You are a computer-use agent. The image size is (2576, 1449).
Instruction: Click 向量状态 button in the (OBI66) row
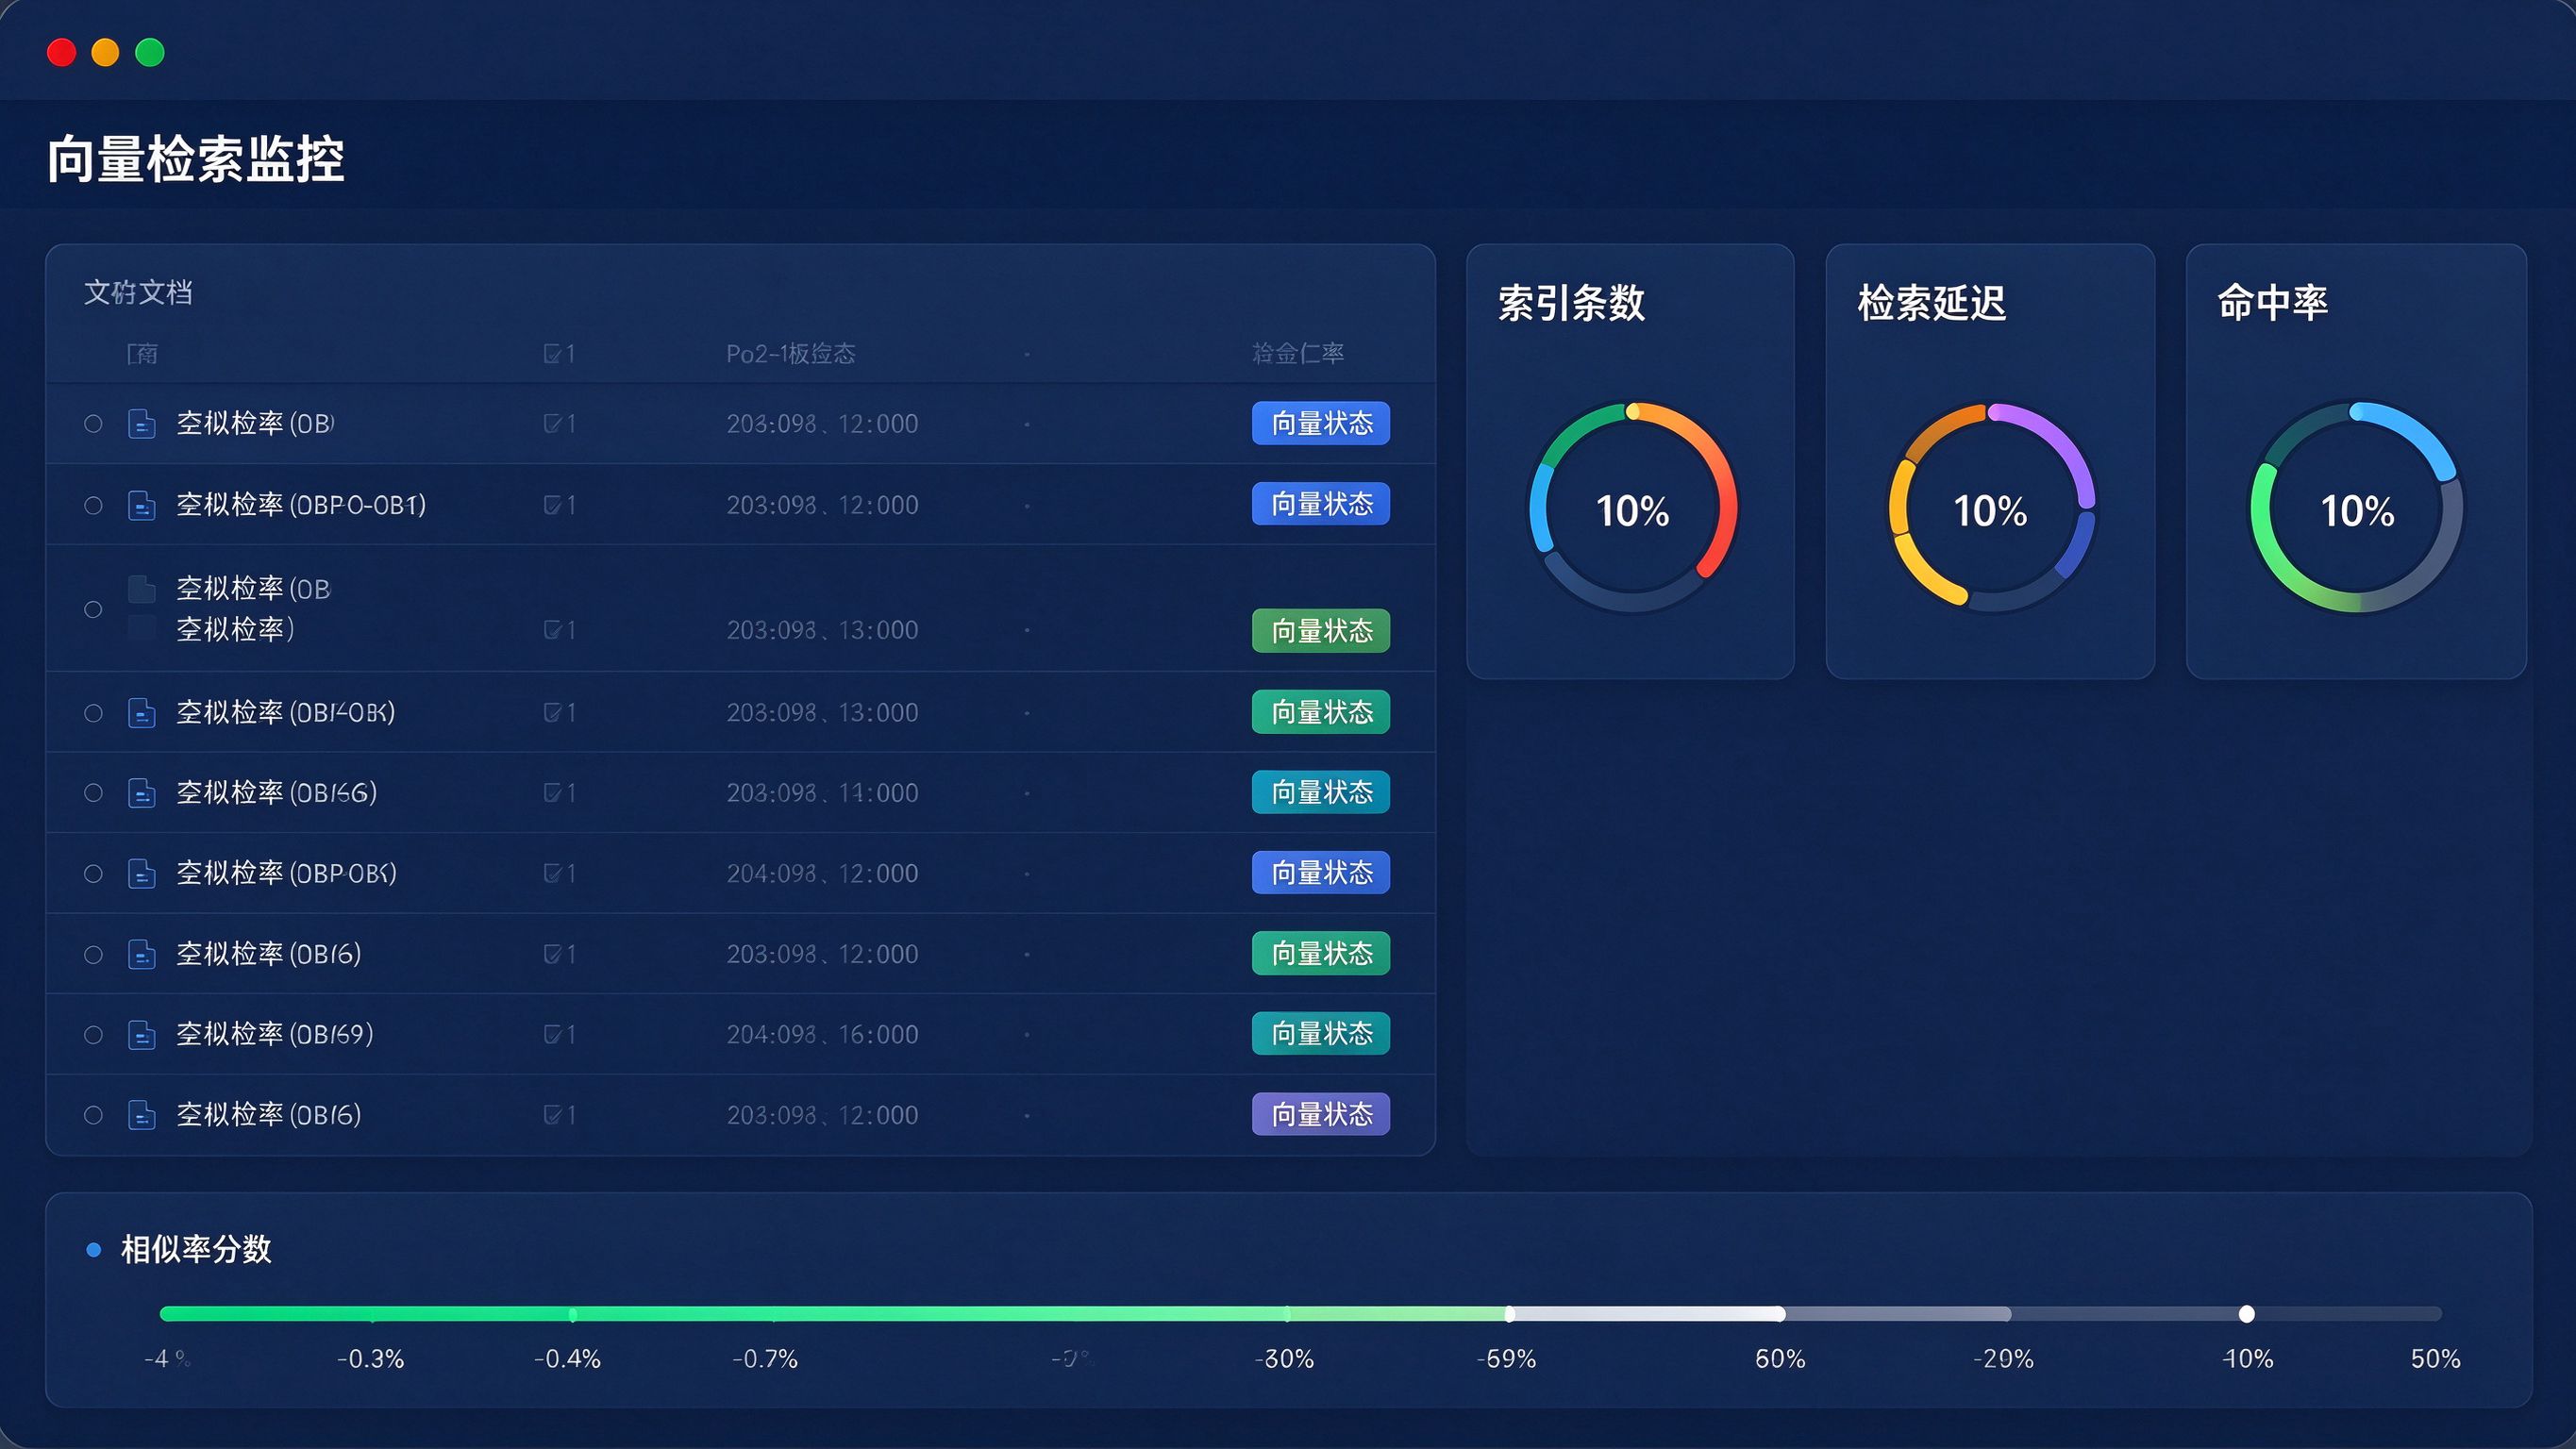tap(1321, 792)
